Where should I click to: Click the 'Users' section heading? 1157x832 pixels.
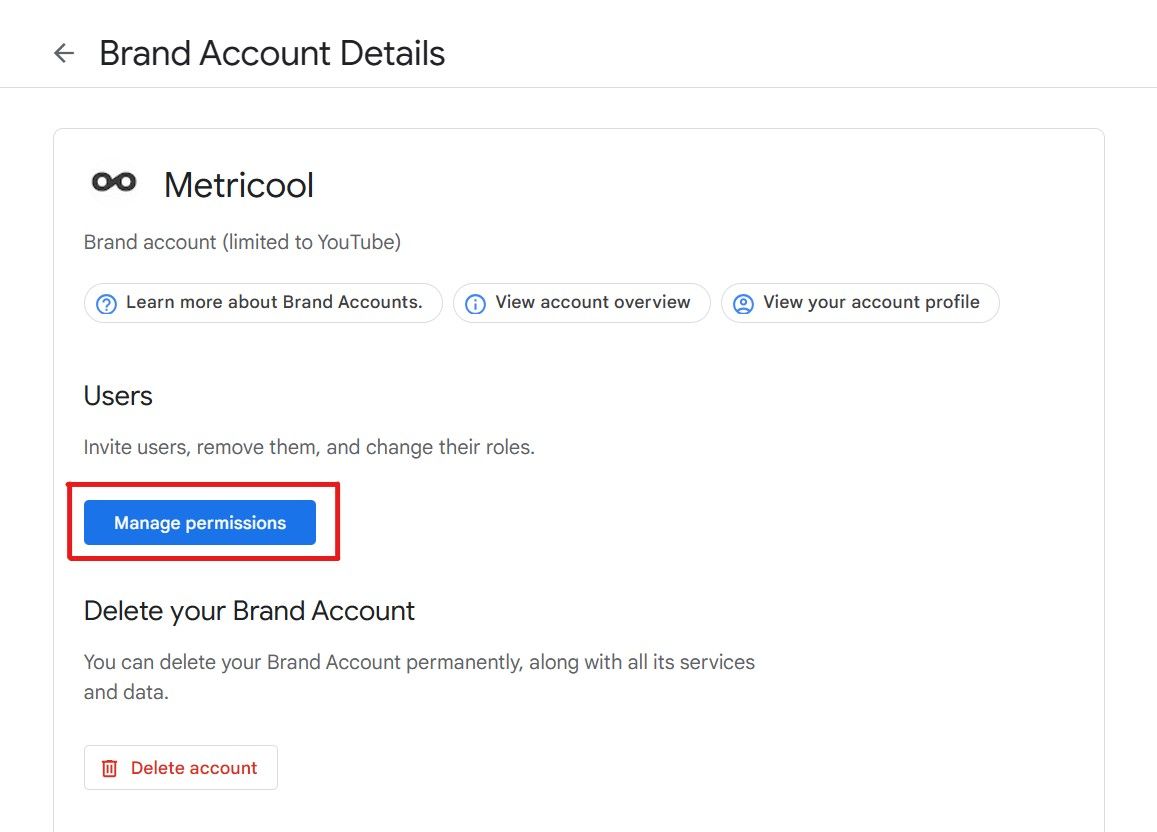point(118,396)
